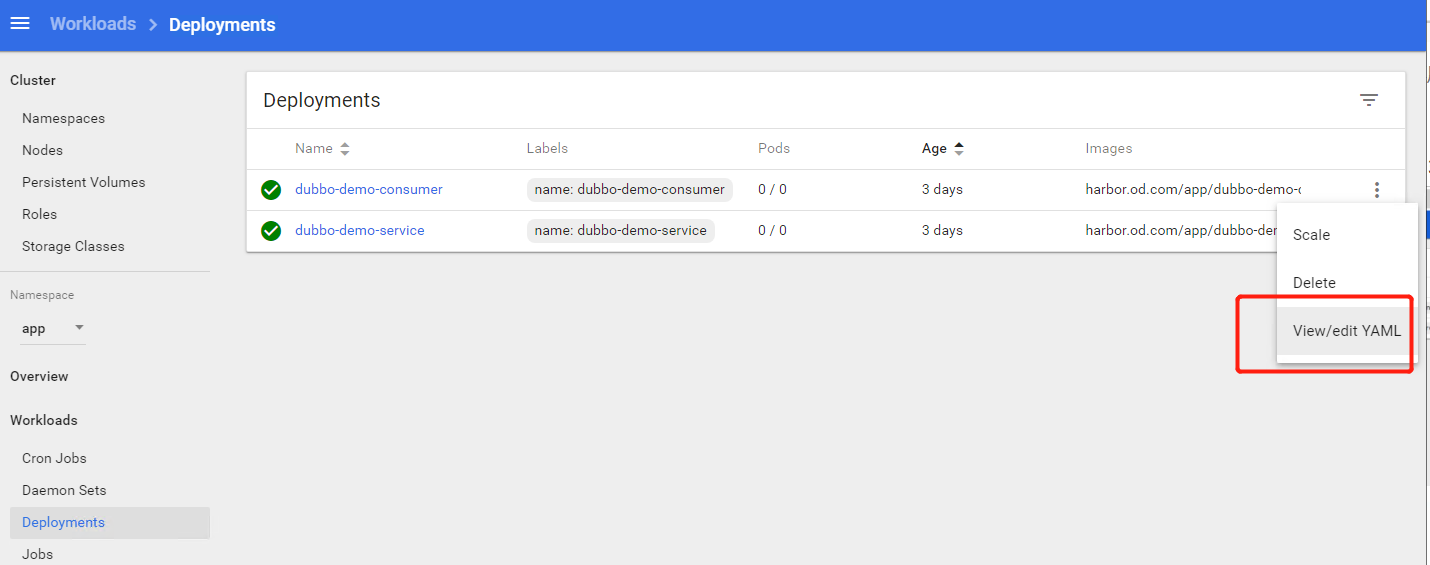Screen dimensions: 1430x565
Task: Open dubbo-demo-consumer deployment link
Action: click(368, 189)
